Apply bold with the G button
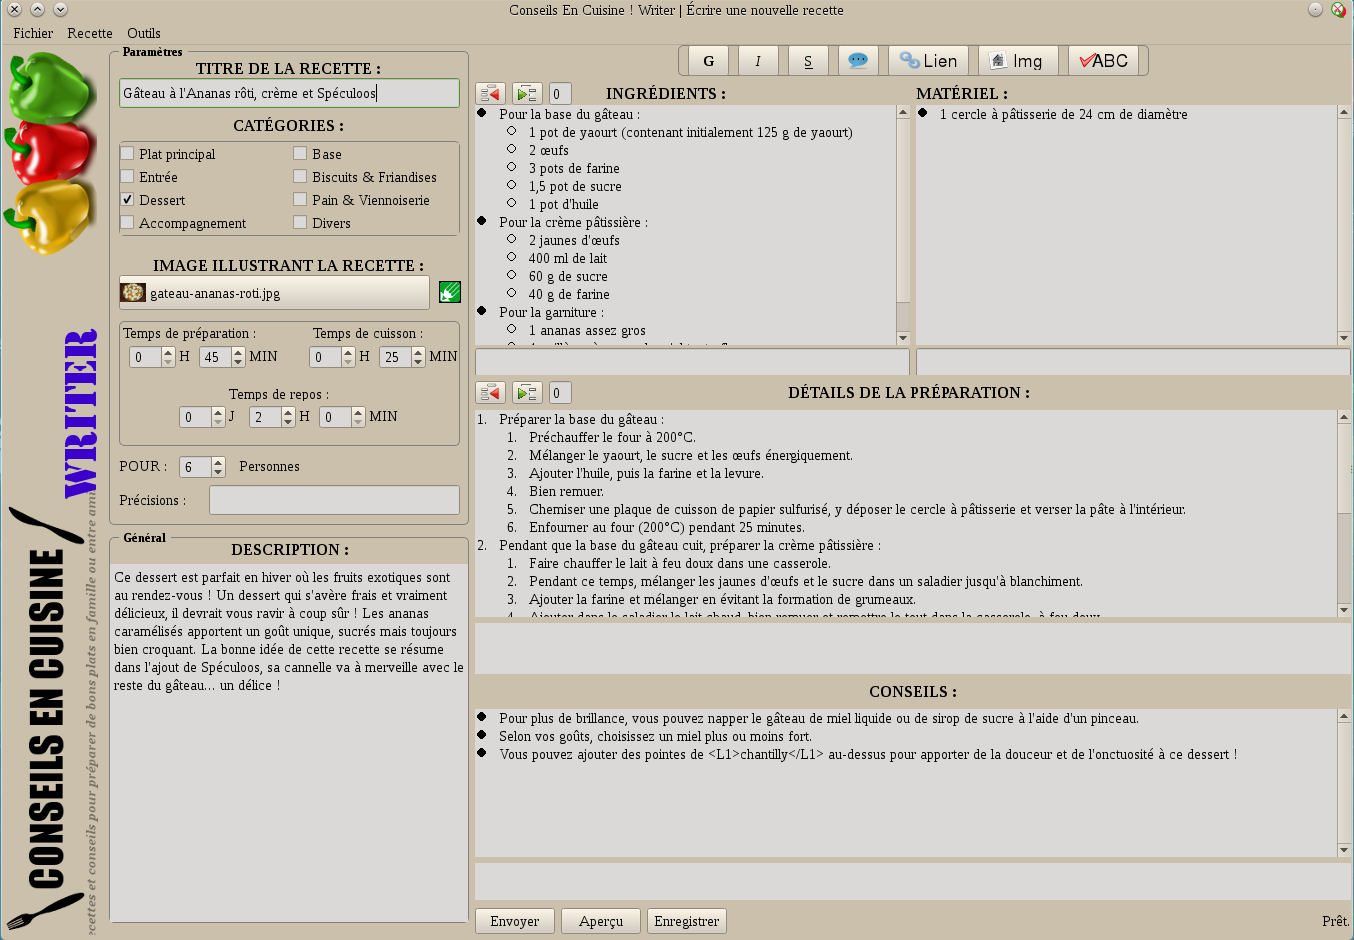The image size is (1354, 940). click(708, 61)
